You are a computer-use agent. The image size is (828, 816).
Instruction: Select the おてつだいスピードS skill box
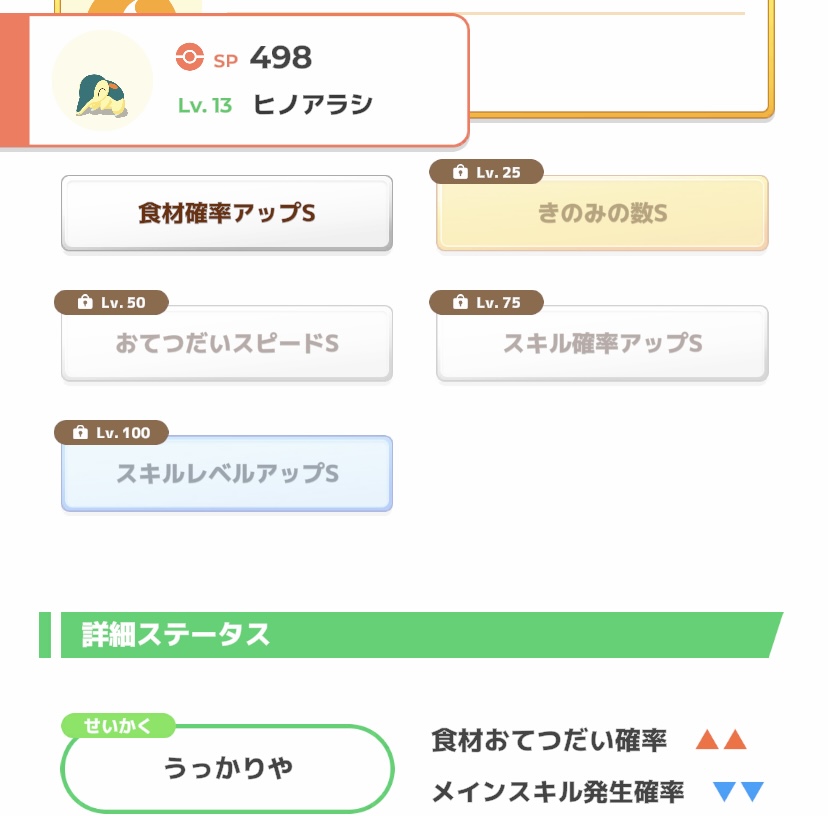[x=227, y=343]
